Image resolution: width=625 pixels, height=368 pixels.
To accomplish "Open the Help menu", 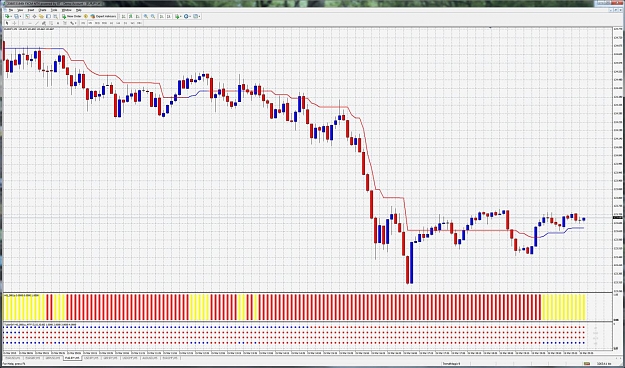I will tap(79, 10).
